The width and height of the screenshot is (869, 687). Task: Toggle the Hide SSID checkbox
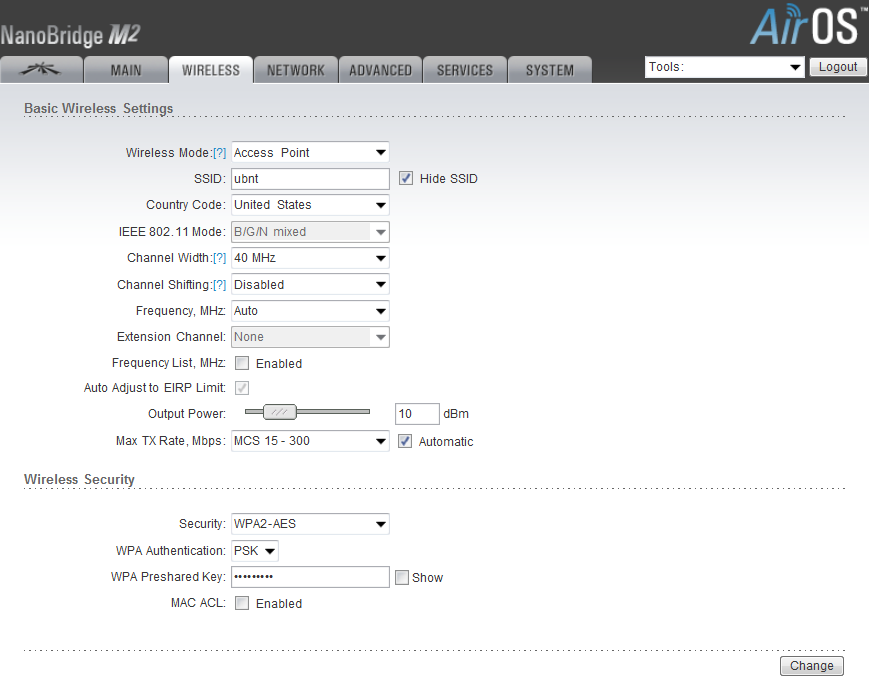(x=405, y=179)
